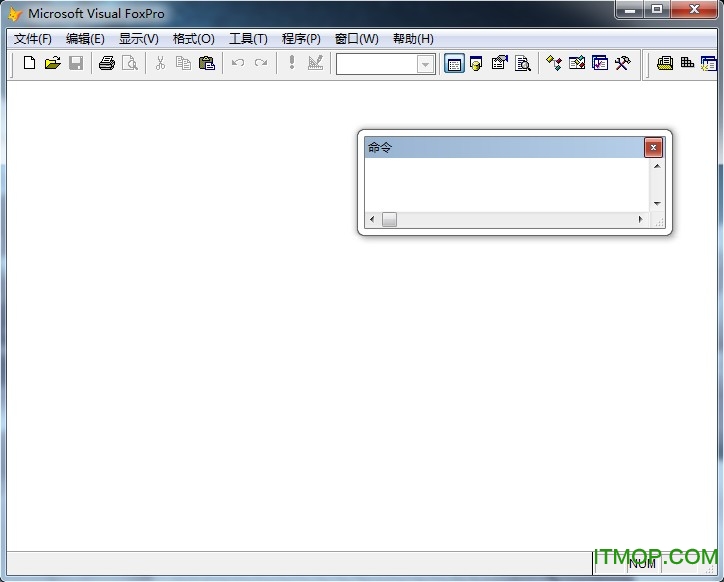Click the Open folder icon
Image resolution: width=724 pixels, height=582 pixels.
coord(53,63)
